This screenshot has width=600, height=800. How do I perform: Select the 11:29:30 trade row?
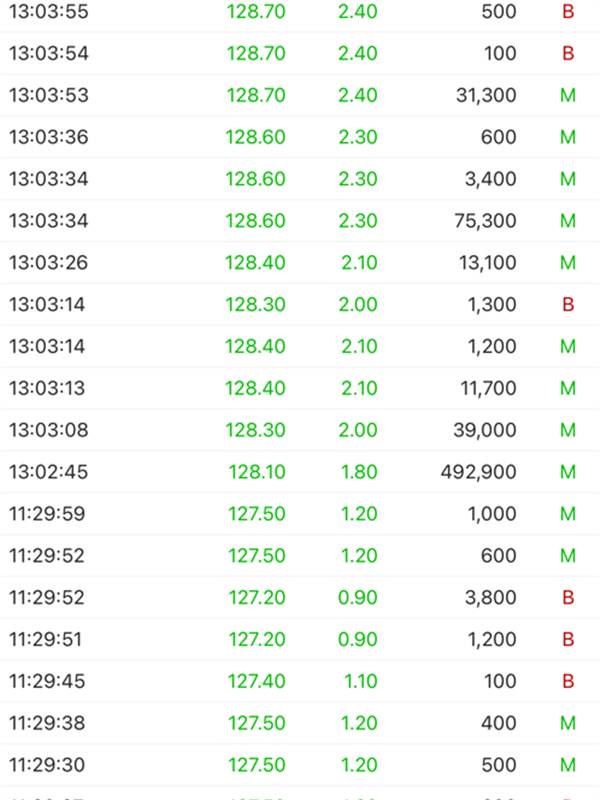300,764
